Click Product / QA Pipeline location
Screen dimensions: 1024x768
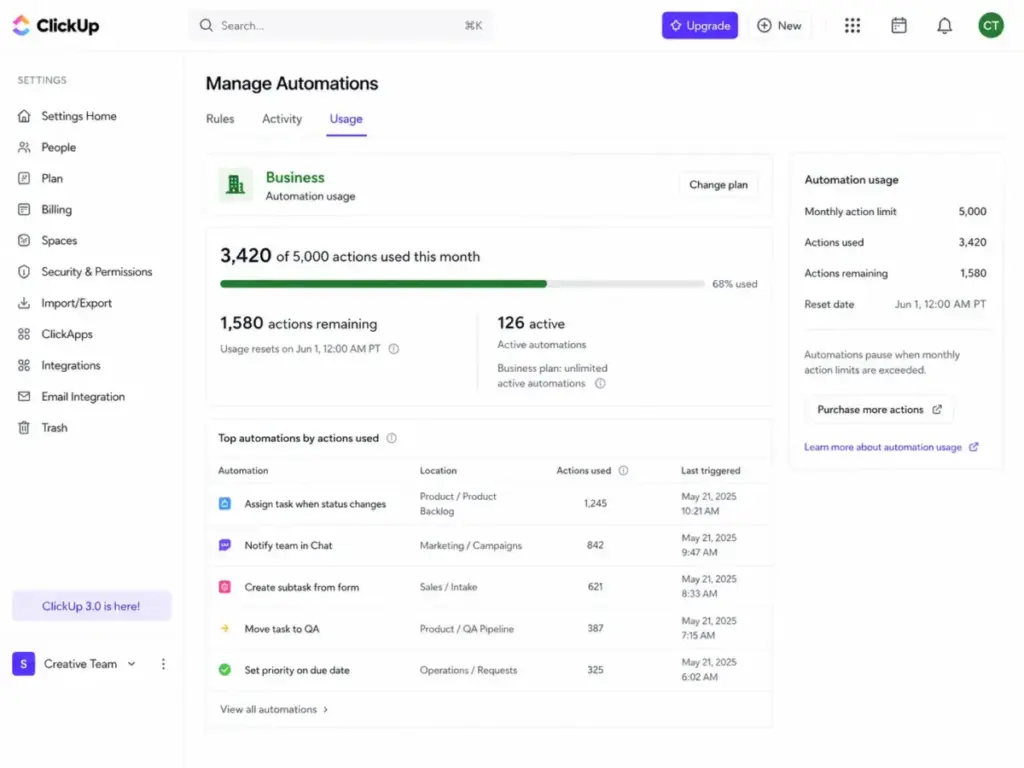467,629
